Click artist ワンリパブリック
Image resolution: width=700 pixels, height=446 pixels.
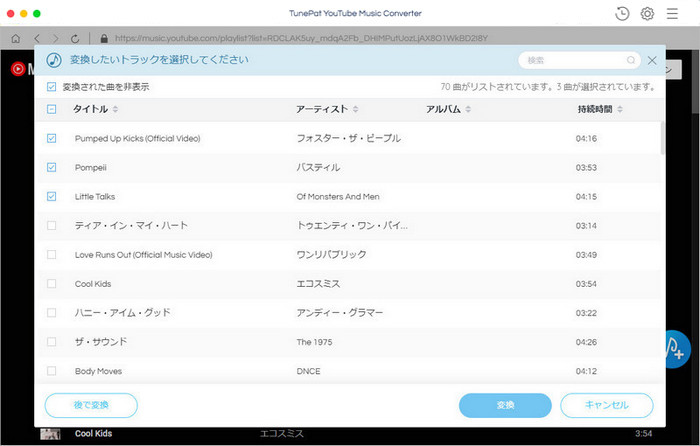[x=331, y=254]
